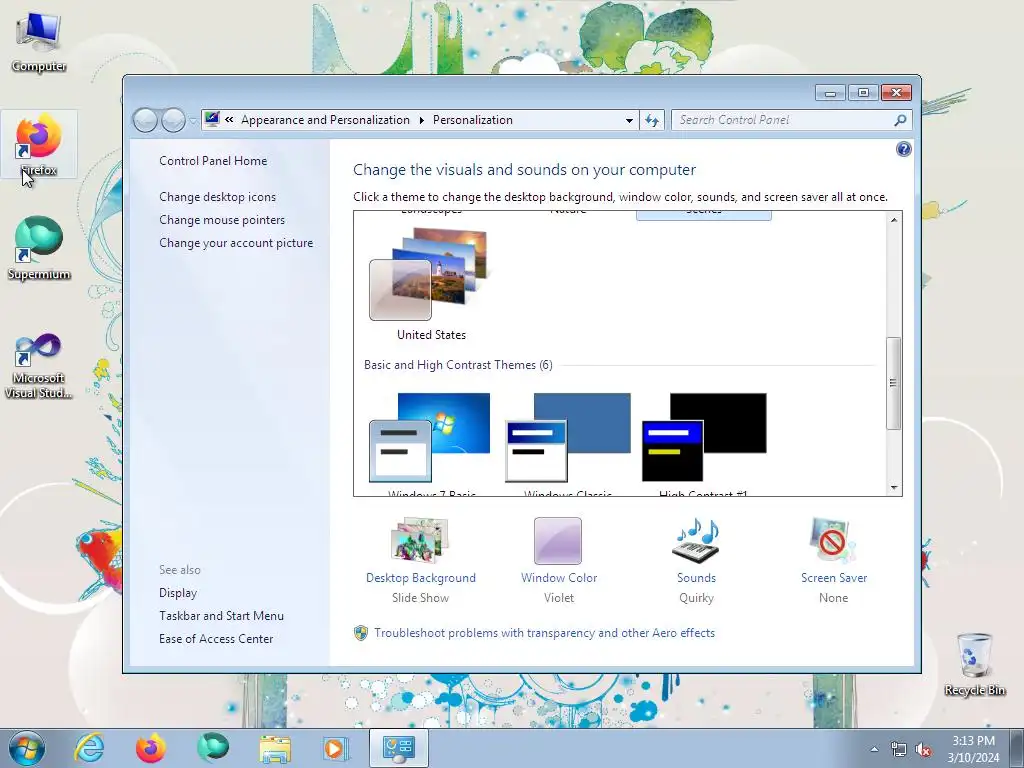Open the breadcrumb arrow after Appearance and Personalization
Viewport: 1024px width, 768px height.
[x=421, y=120]
